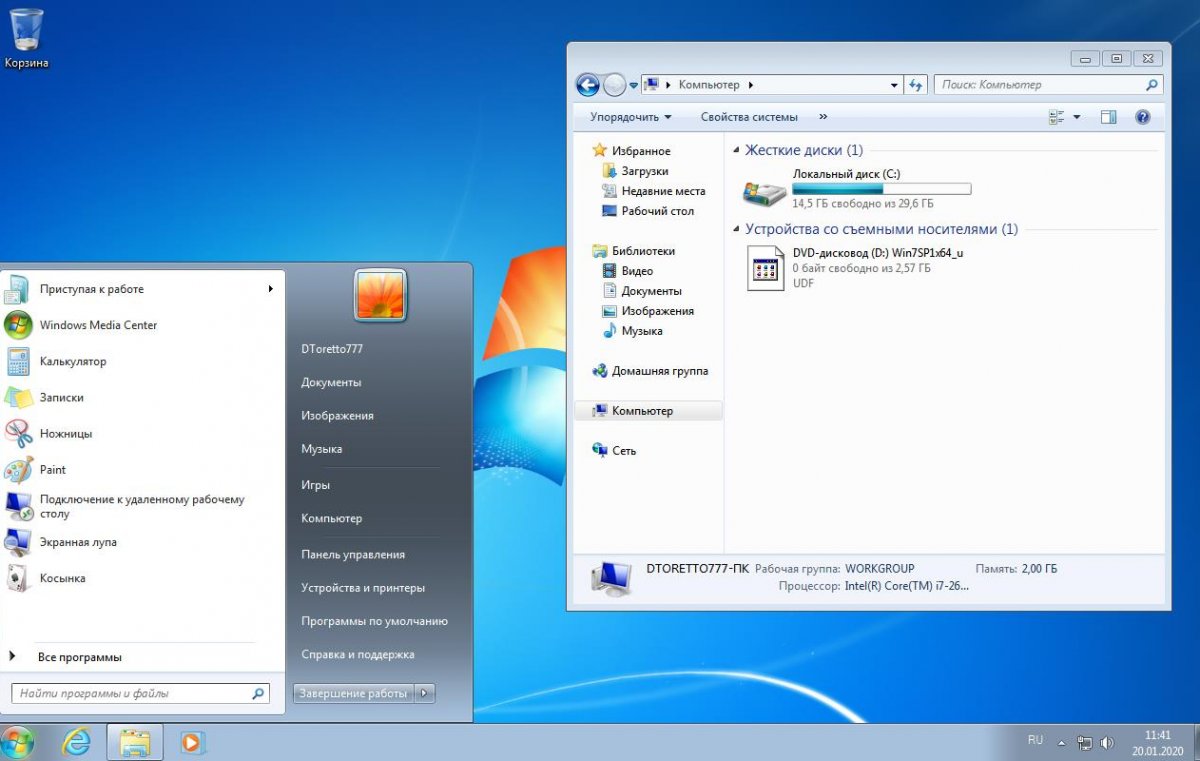
Task: Select the DVD-дисковод (D:) drive icon
Action: 765,268
